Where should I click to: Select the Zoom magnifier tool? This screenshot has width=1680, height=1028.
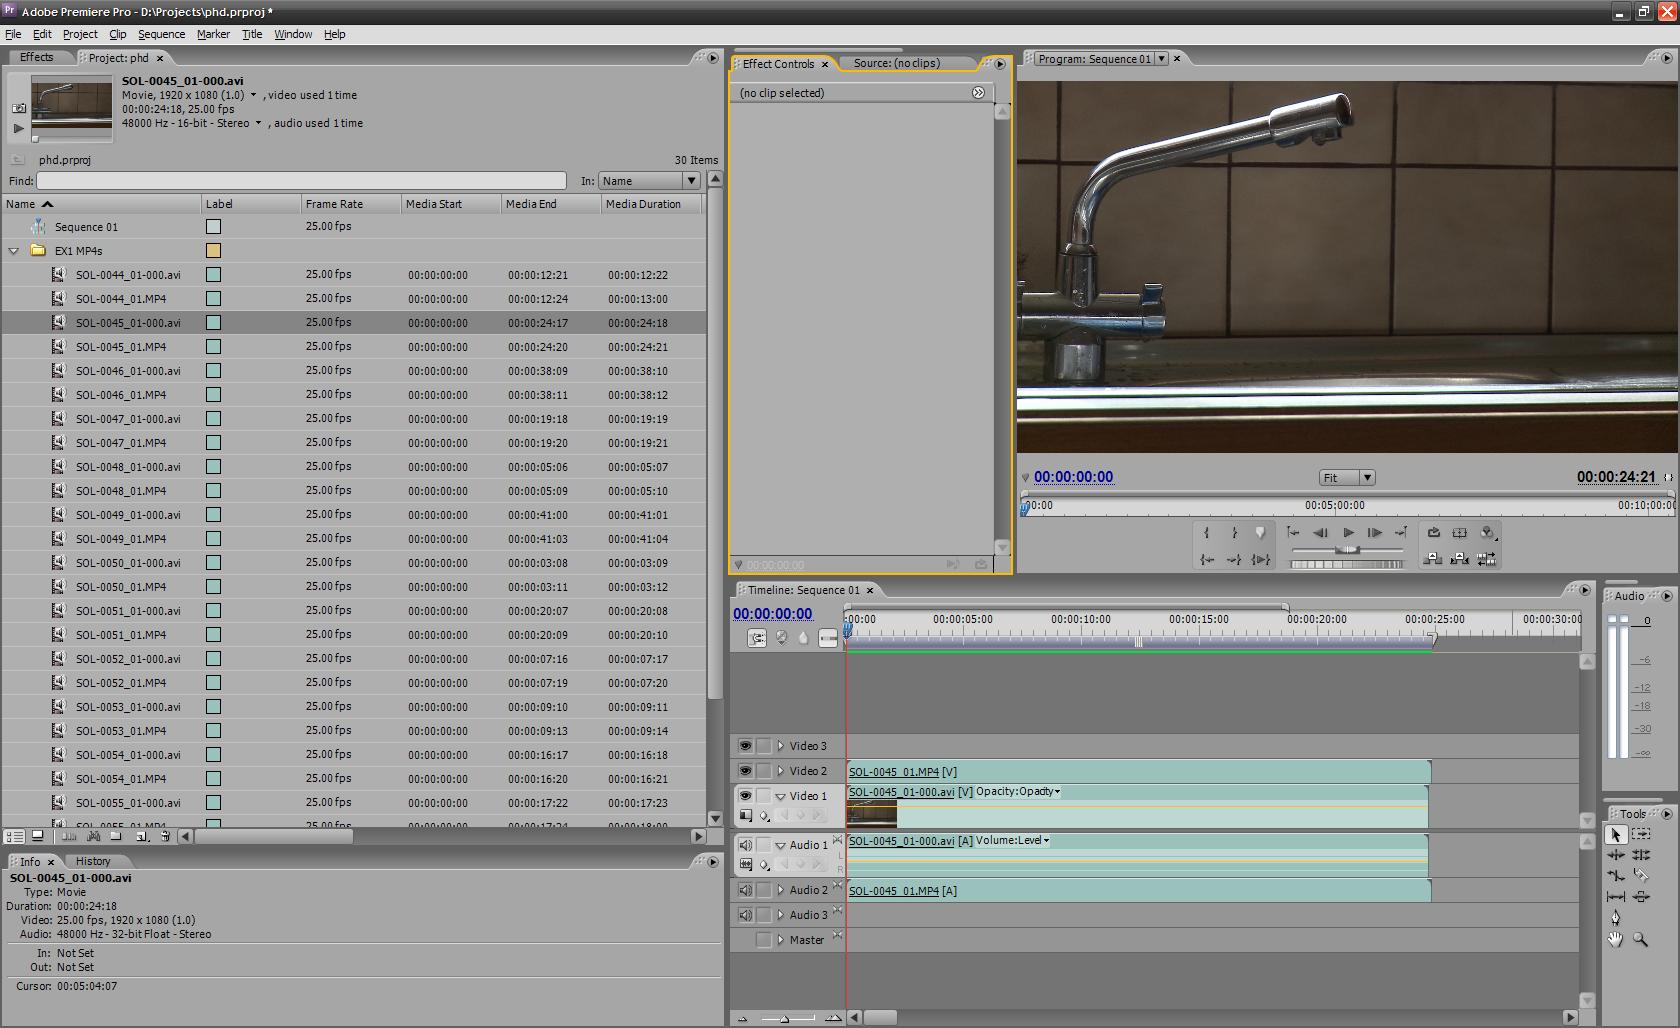pos(1641,939)
